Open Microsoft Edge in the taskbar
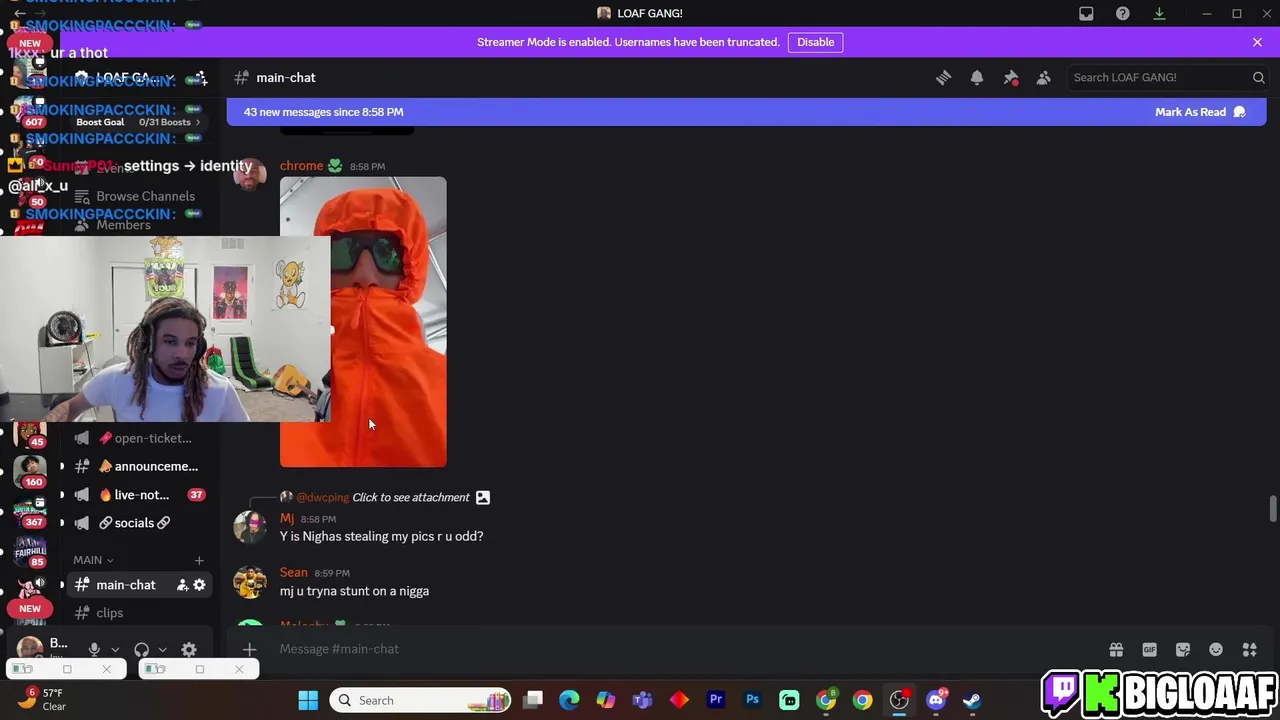Viewport: 1280px width, 720px height. (x=569, y=700)
